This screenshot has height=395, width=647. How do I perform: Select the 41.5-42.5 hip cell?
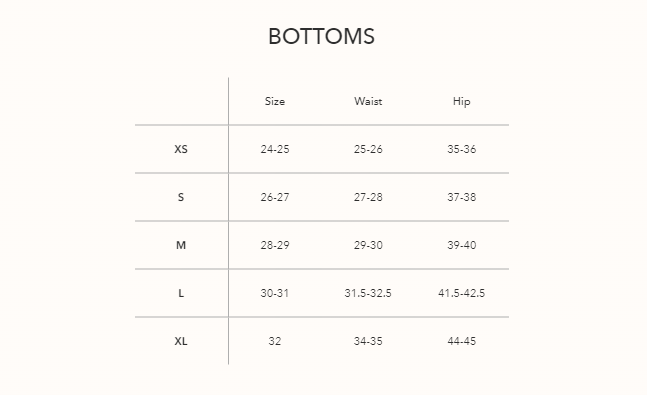point(461,293)
